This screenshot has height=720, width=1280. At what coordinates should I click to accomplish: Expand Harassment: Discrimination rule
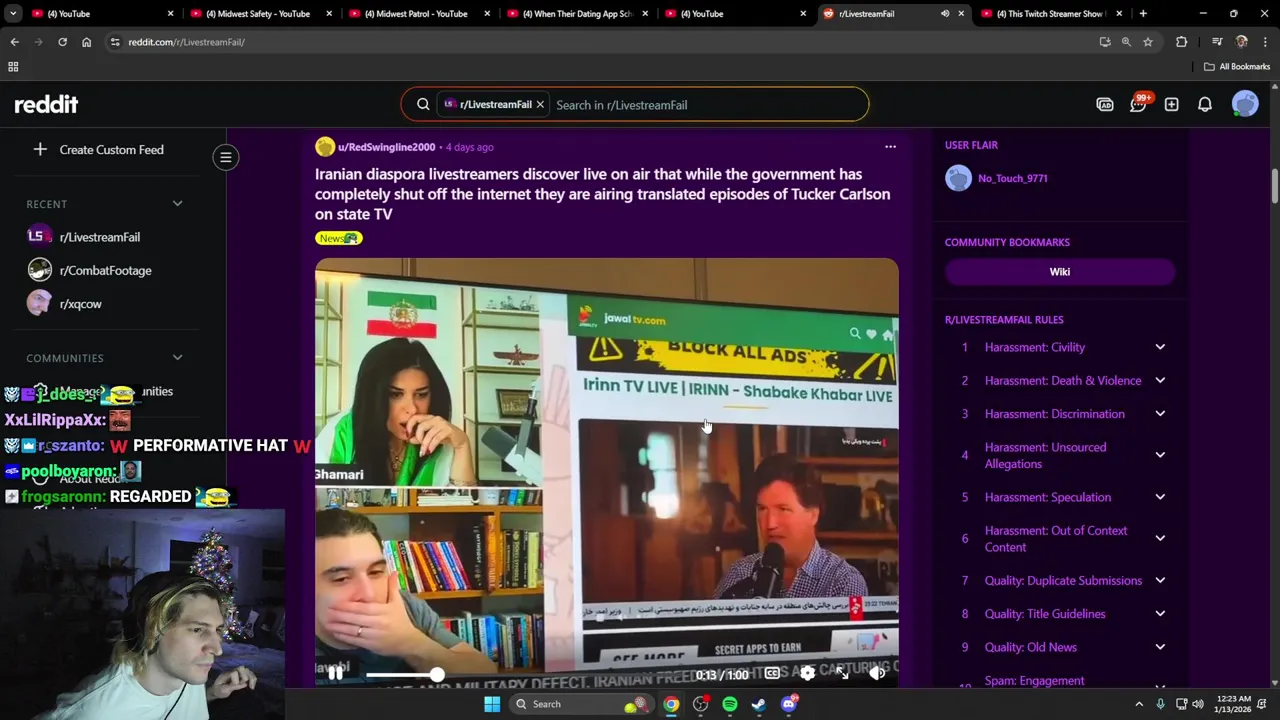[x=1160, y=414]
